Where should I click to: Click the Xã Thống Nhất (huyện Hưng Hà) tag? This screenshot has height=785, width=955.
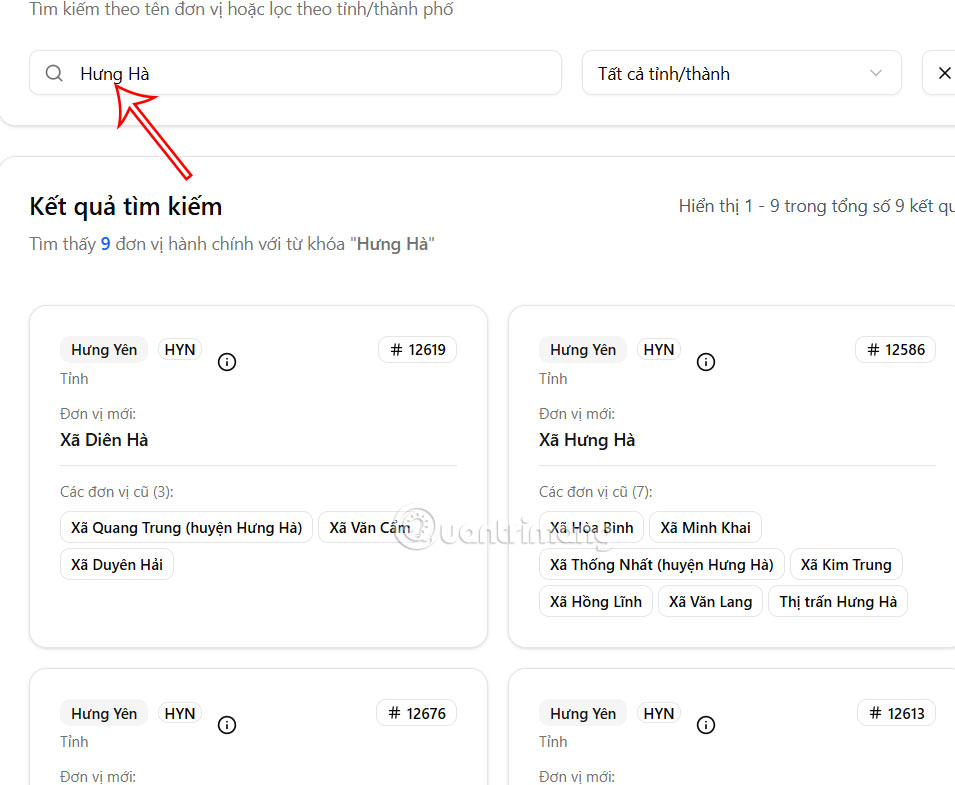(662, 564)
